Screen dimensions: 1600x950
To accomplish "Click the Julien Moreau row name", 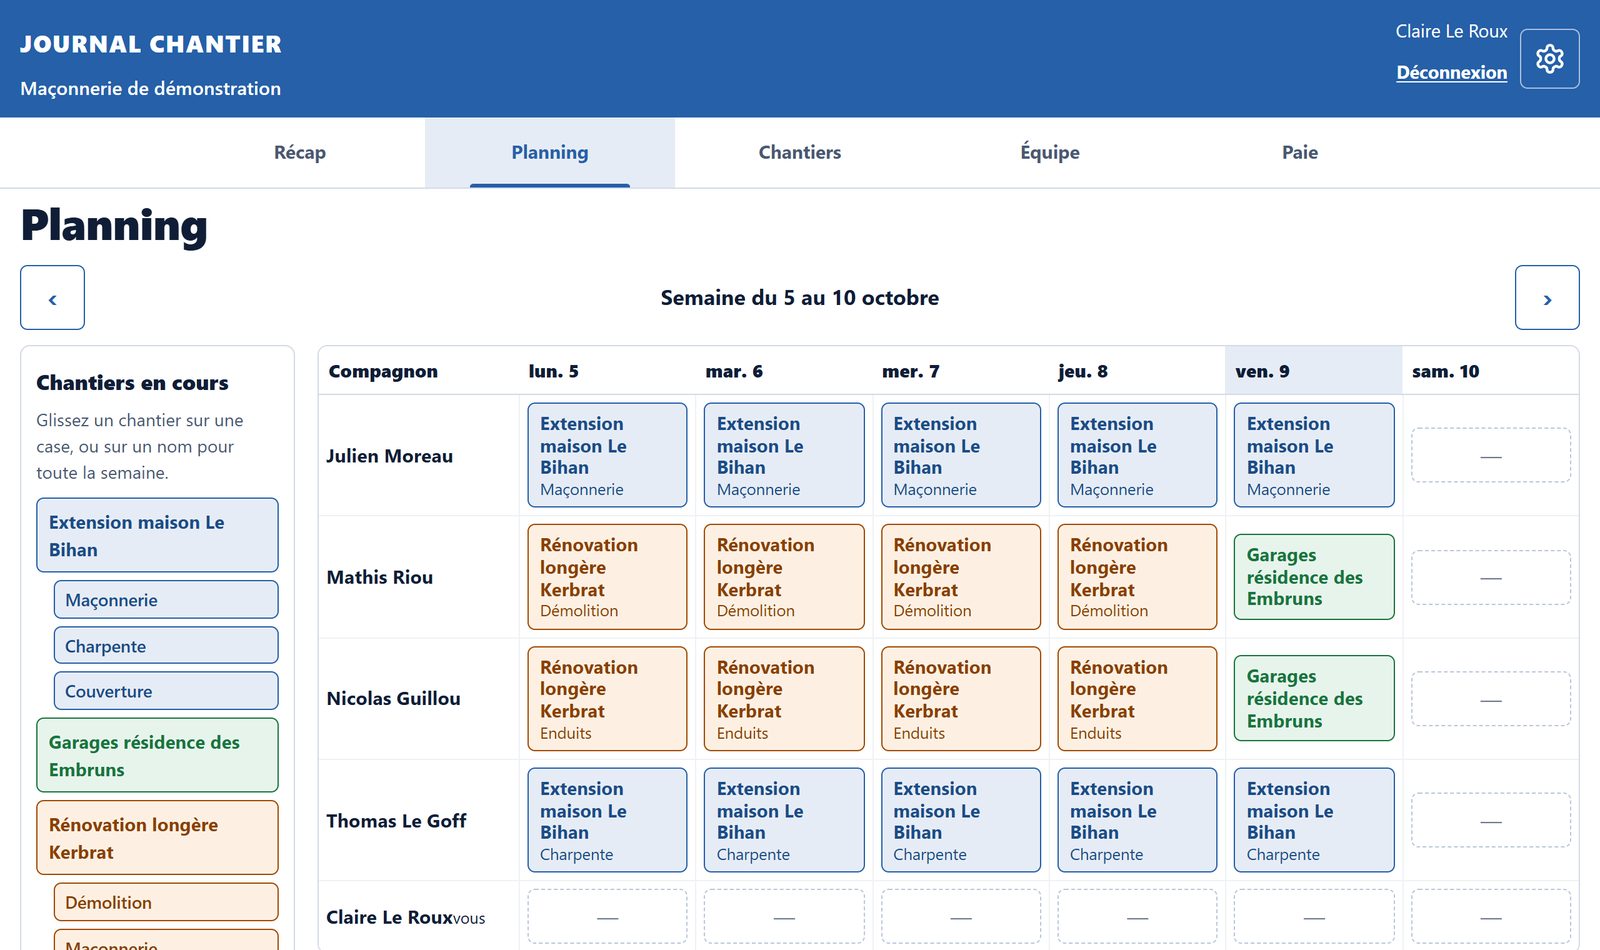I will [x=390, y=456].
